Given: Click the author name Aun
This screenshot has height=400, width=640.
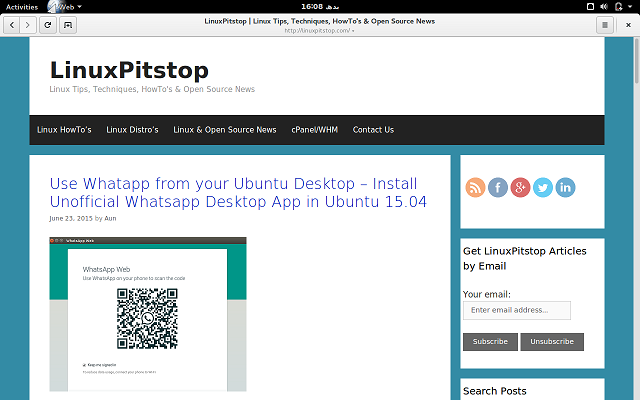Looking at the screenshot, I should pyautogui.click(x=110, y=218).
